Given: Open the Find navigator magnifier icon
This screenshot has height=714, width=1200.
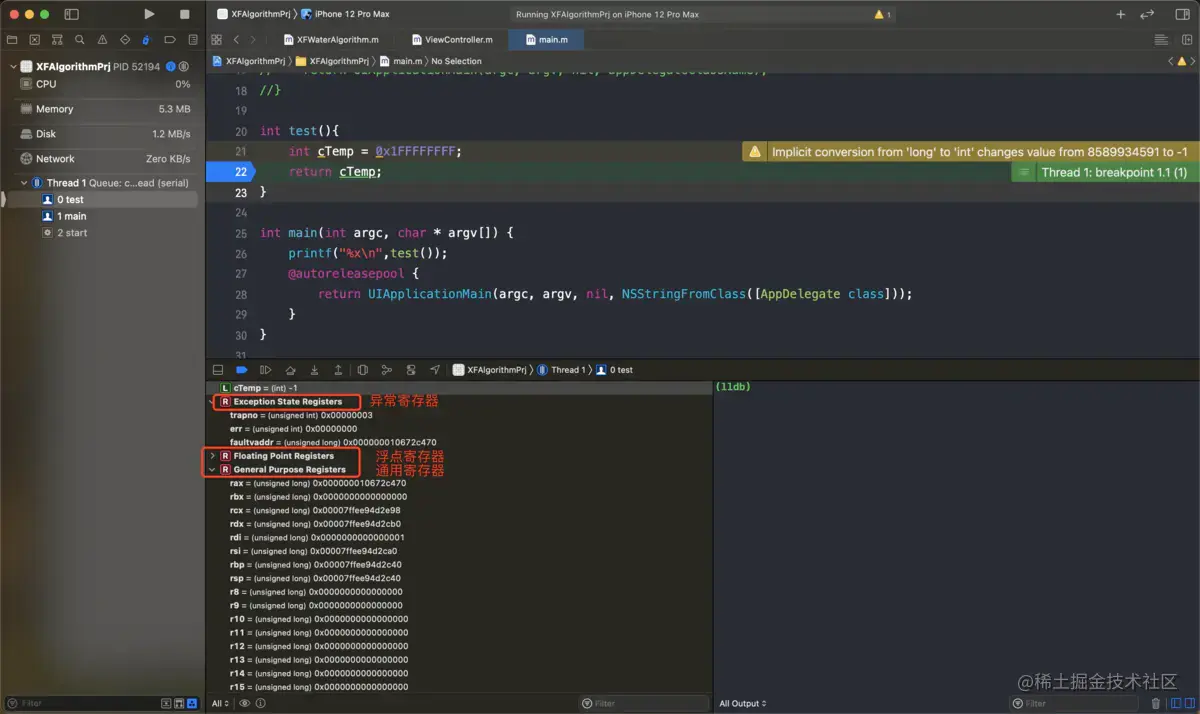Looking at the screenshot, I should tap(79, 40).
